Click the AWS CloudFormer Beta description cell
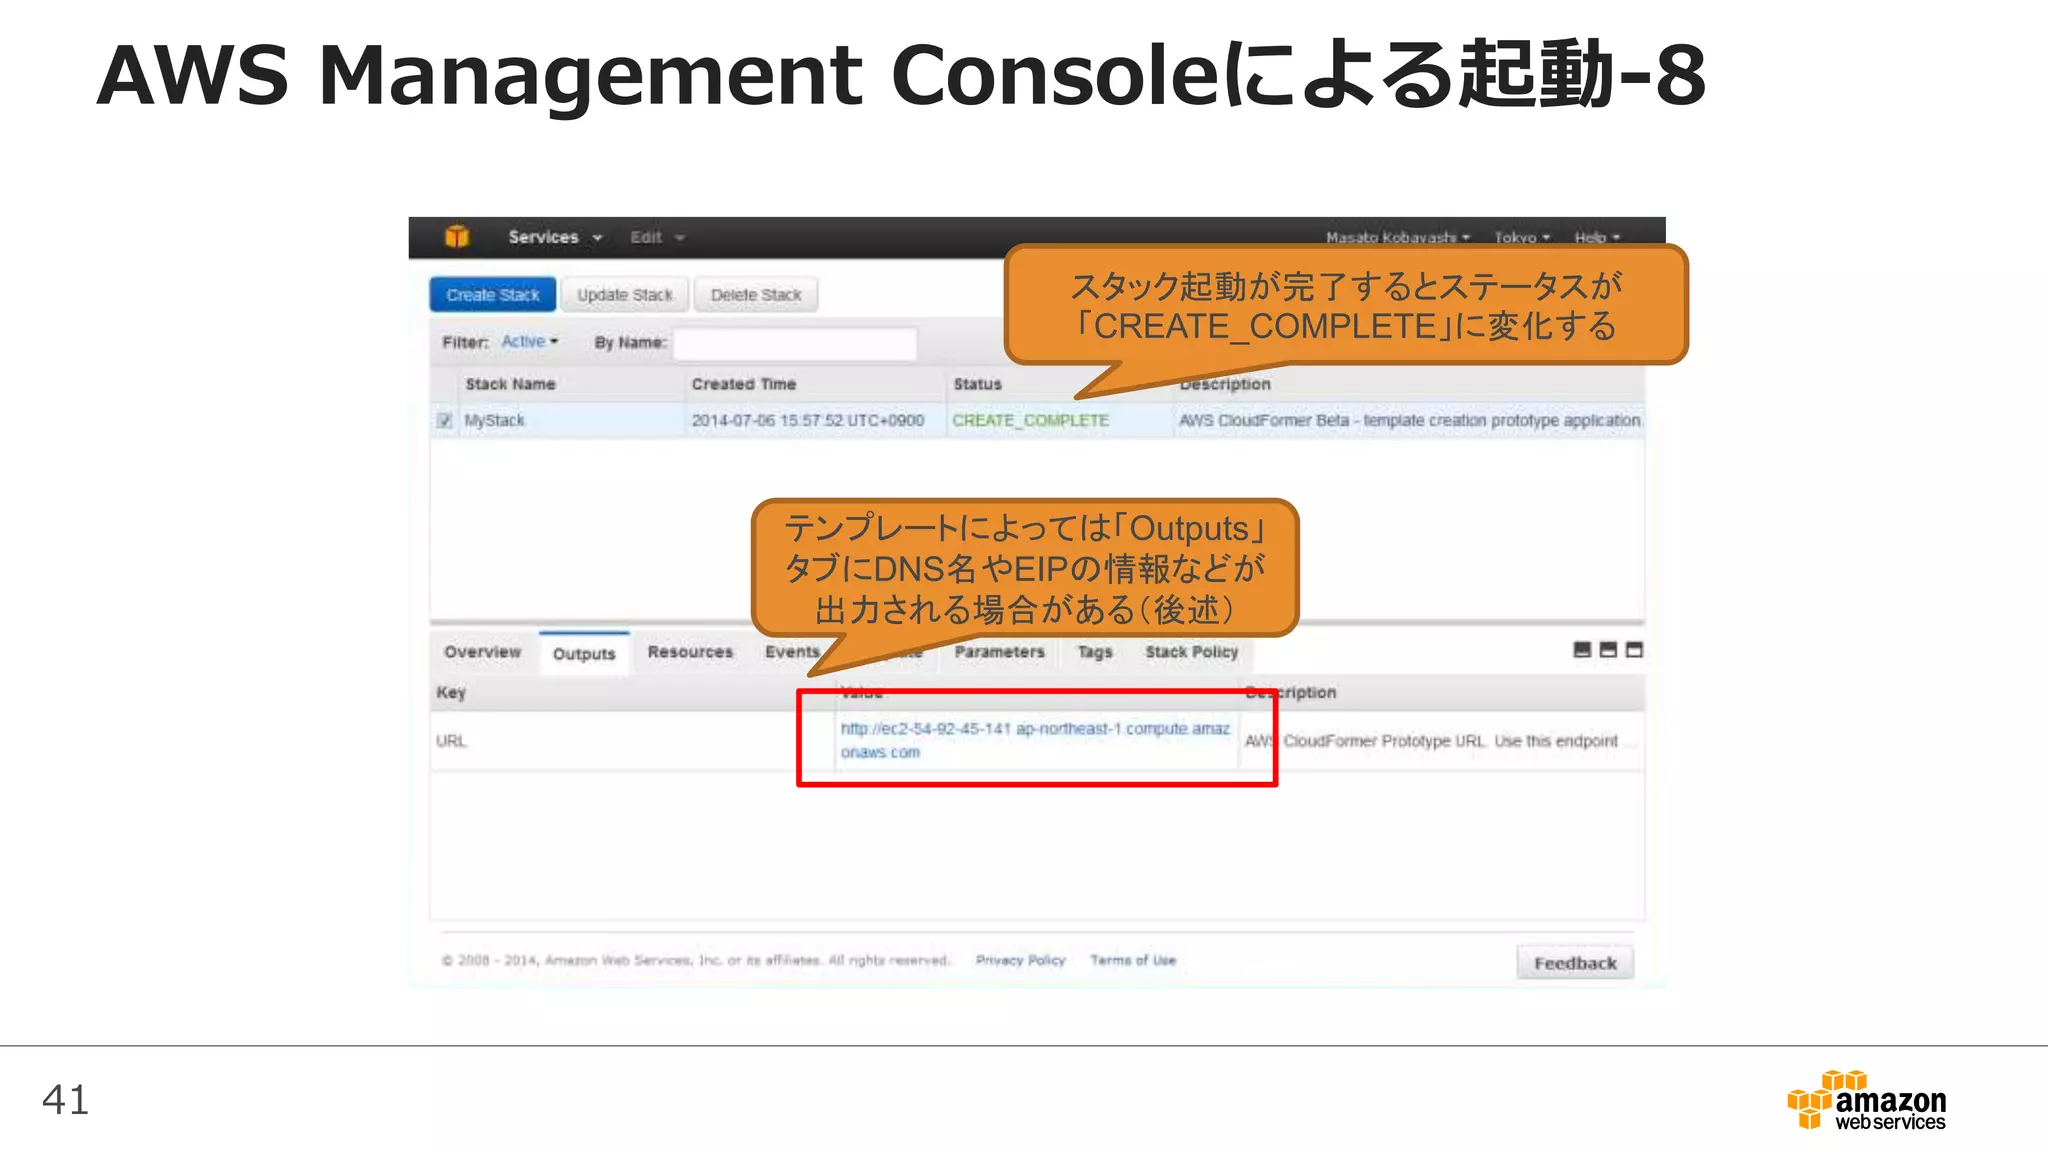 click(x=1409, y=420)
